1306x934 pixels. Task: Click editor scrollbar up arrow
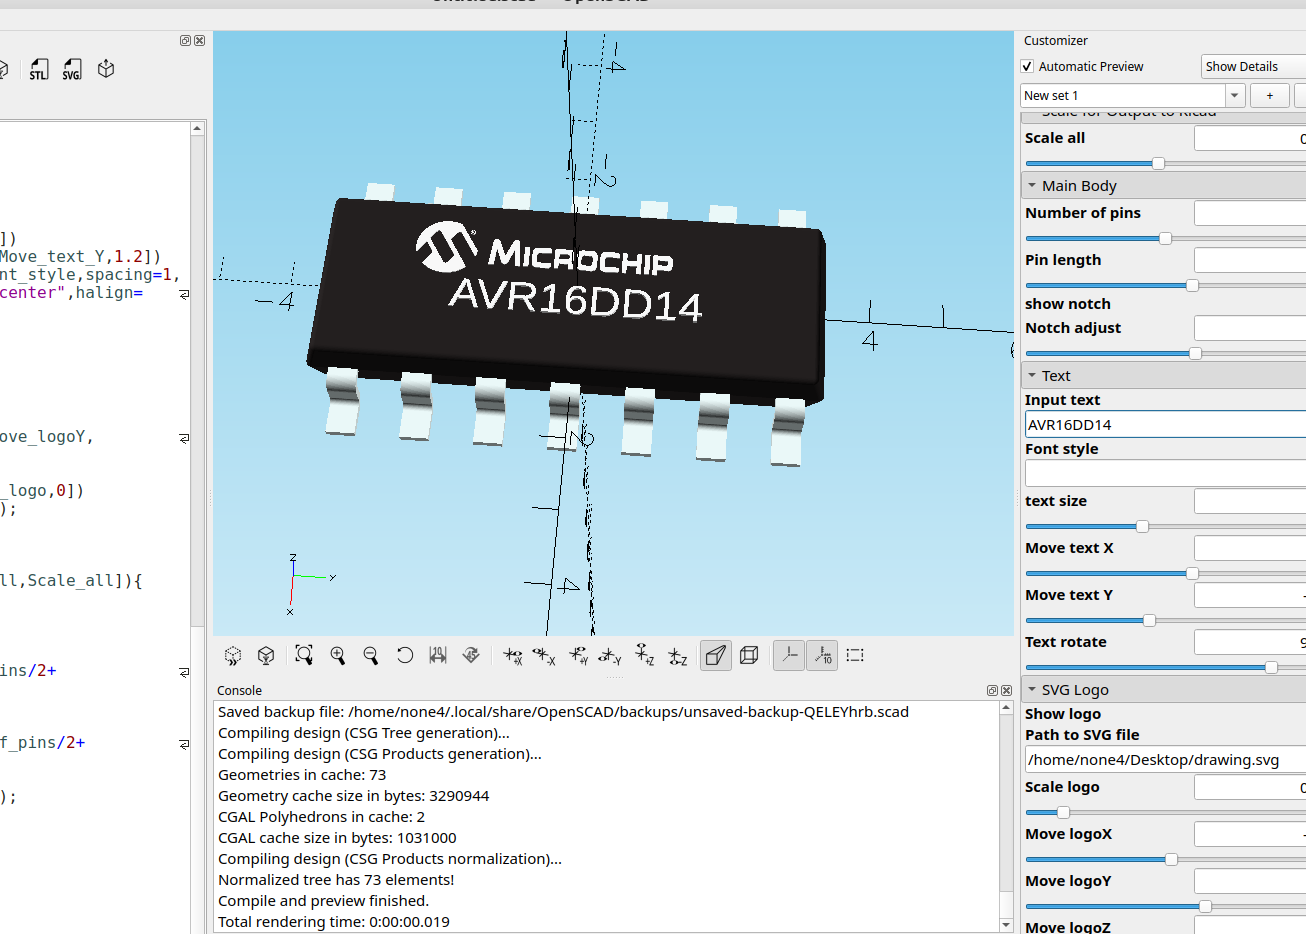(197, 128)
